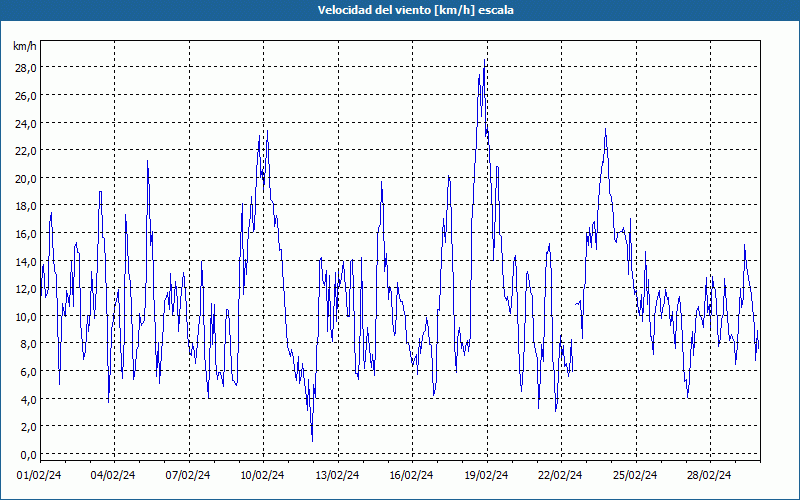Click the chart title 'Velocidad del viento [km/h] escala'
Screen dimensions: 800x500
coord(415,10)
